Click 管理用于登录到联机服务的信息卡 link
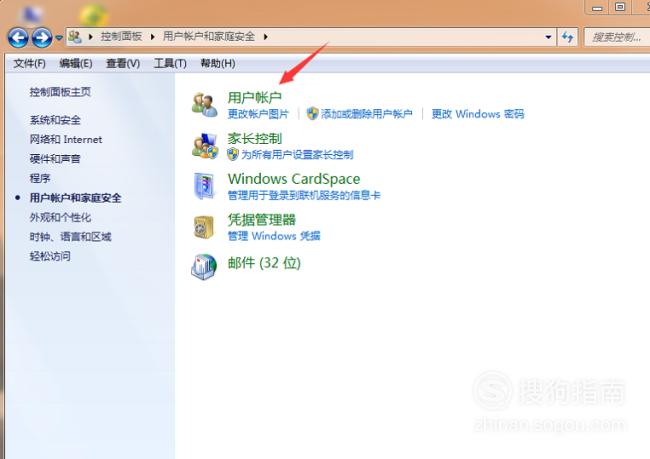The width and height of the screenshot is (650, 459). point(304,195)
